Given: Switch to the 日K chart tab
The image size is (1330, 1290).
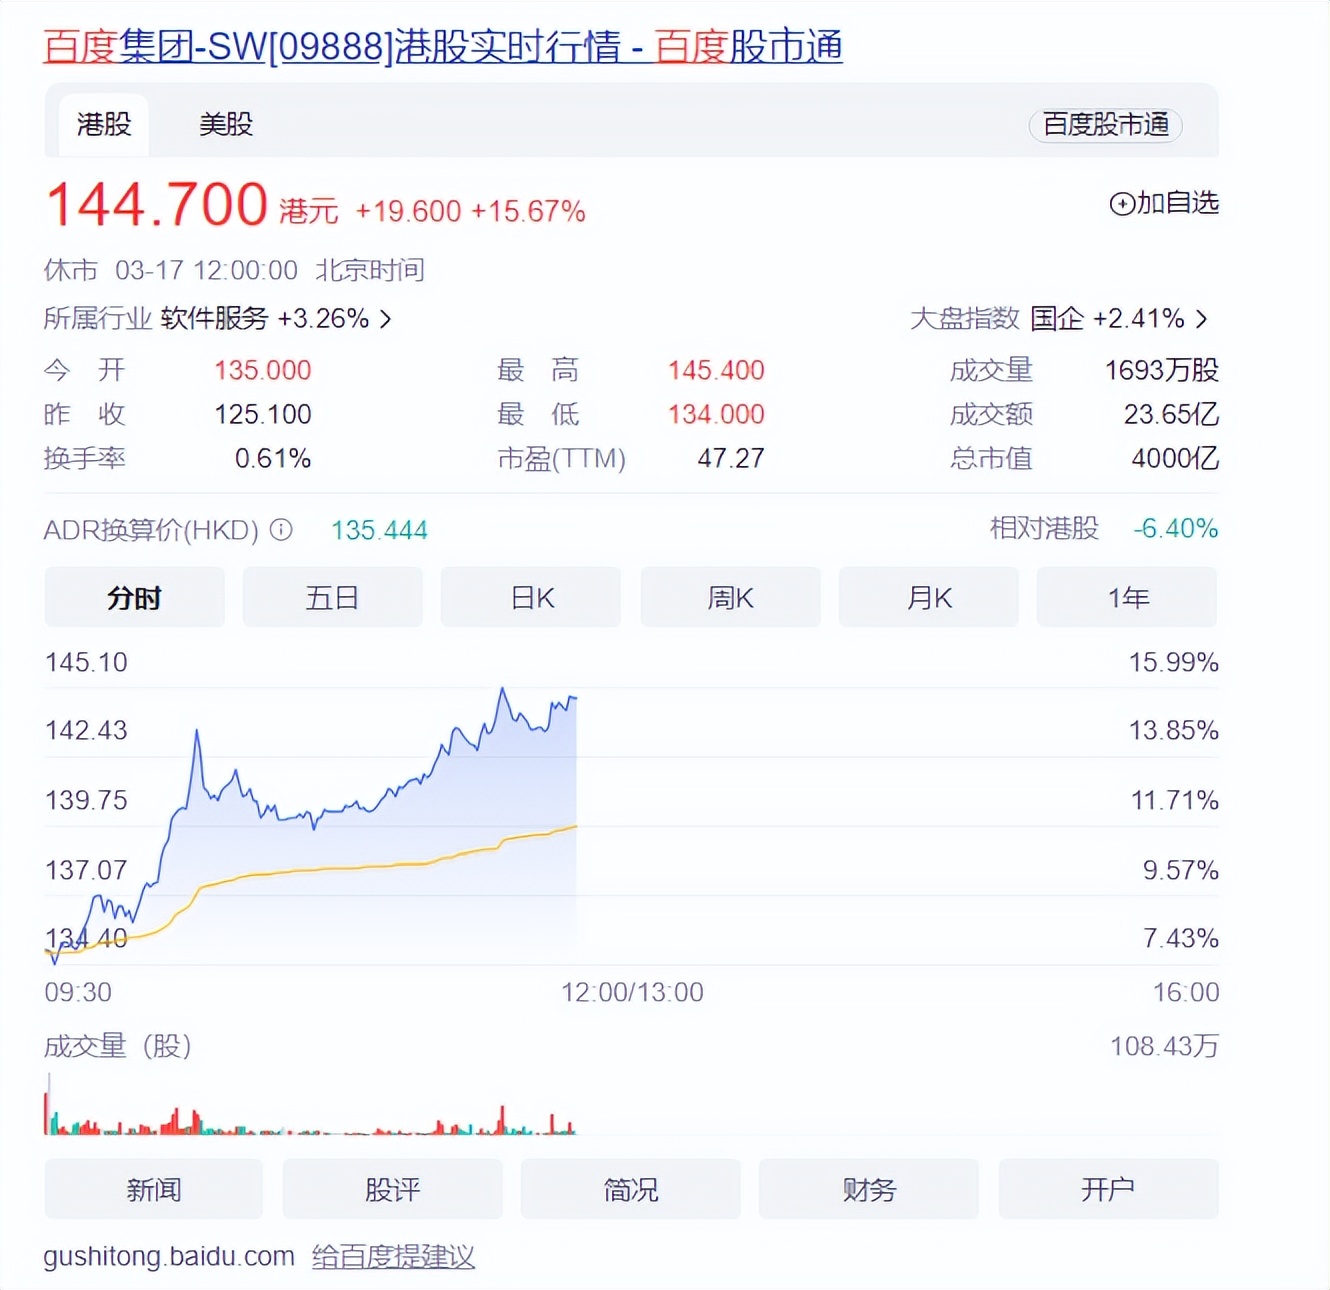Looking at the screenshot, I should point(530,596).
